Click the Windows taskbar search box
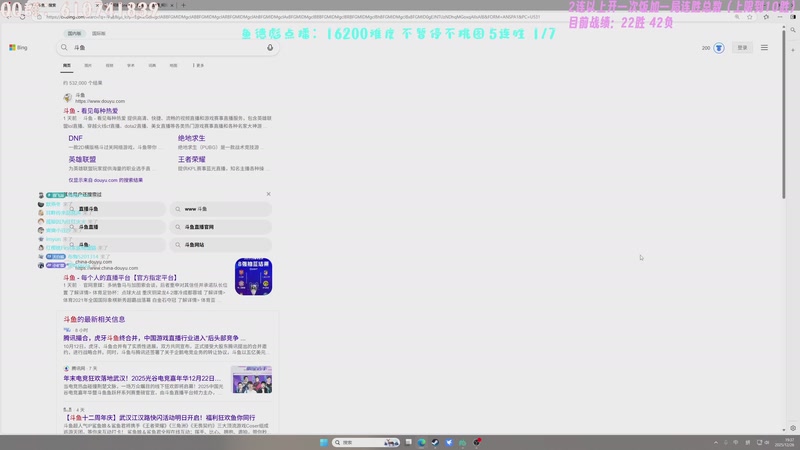 365,442
